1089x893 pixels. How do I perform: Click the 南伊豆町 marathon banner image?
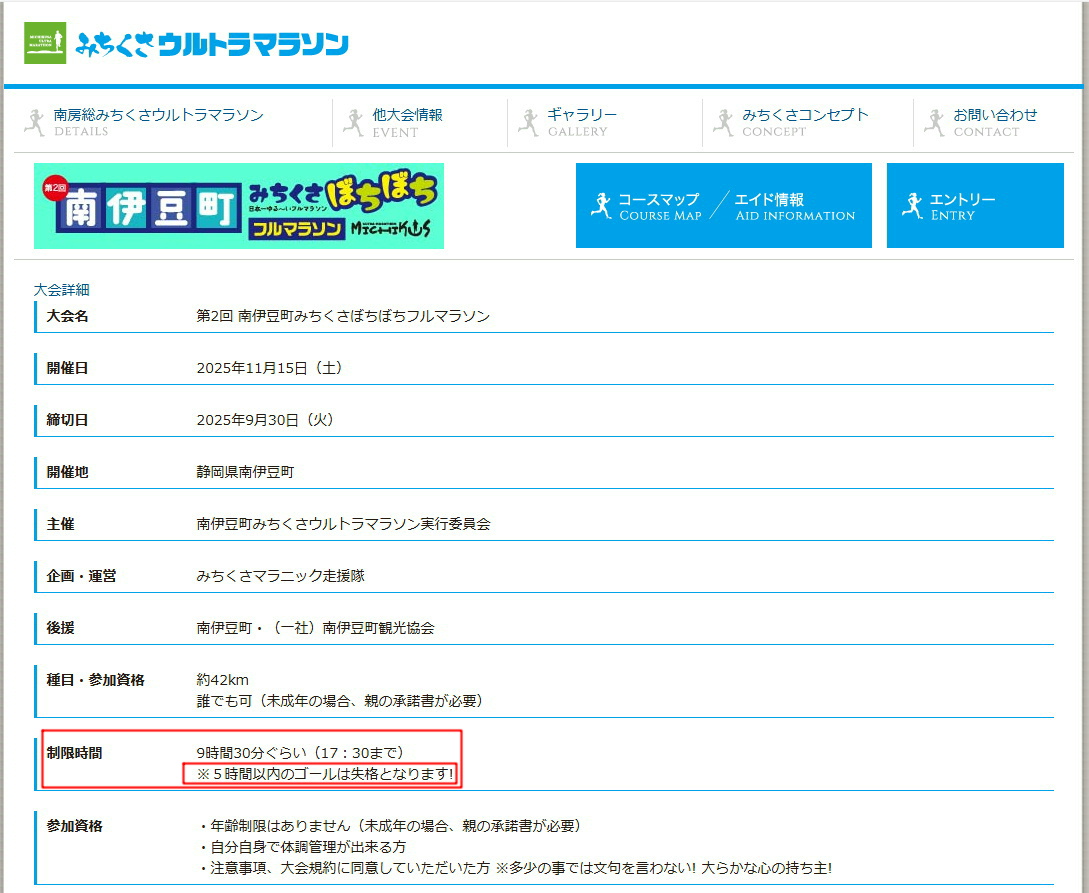239,206
